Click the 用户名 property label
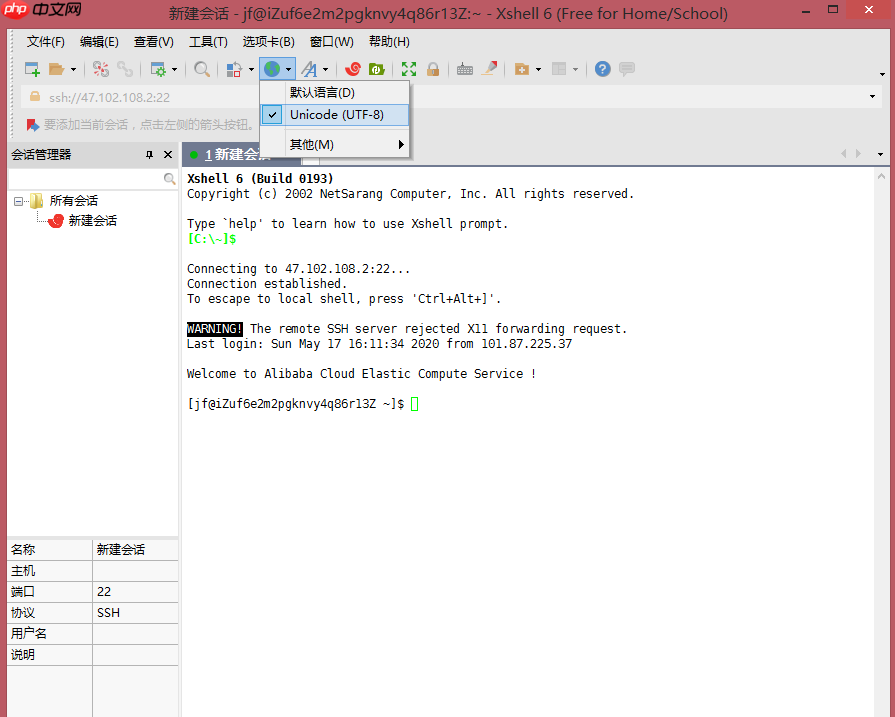The width and height of the screenshot is (895, 717). point(29,634)
